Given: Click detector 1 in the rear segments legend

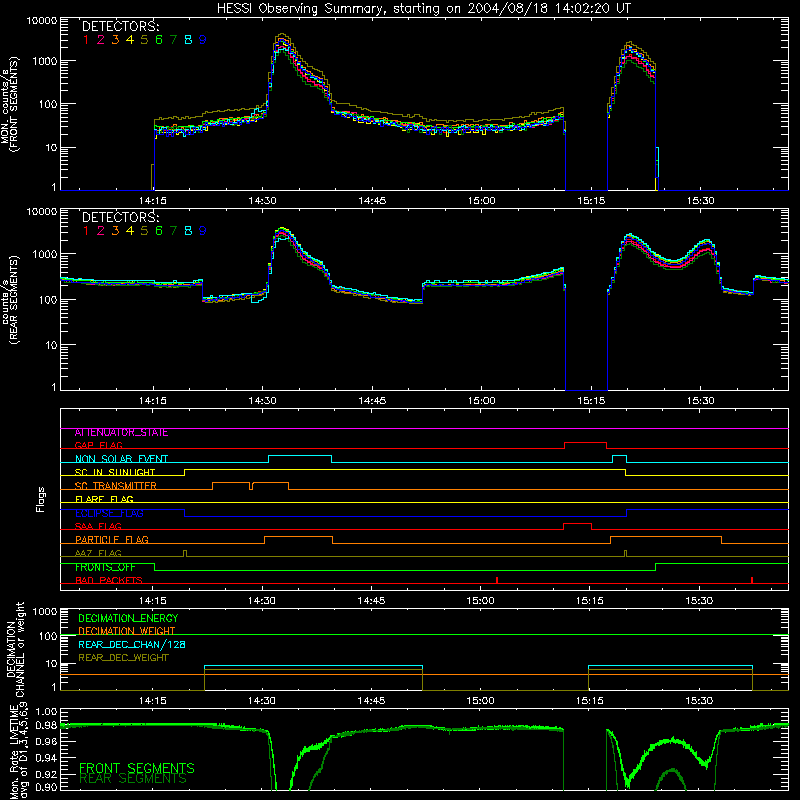Looking at the screenshot, I should [x=86, y=231].
